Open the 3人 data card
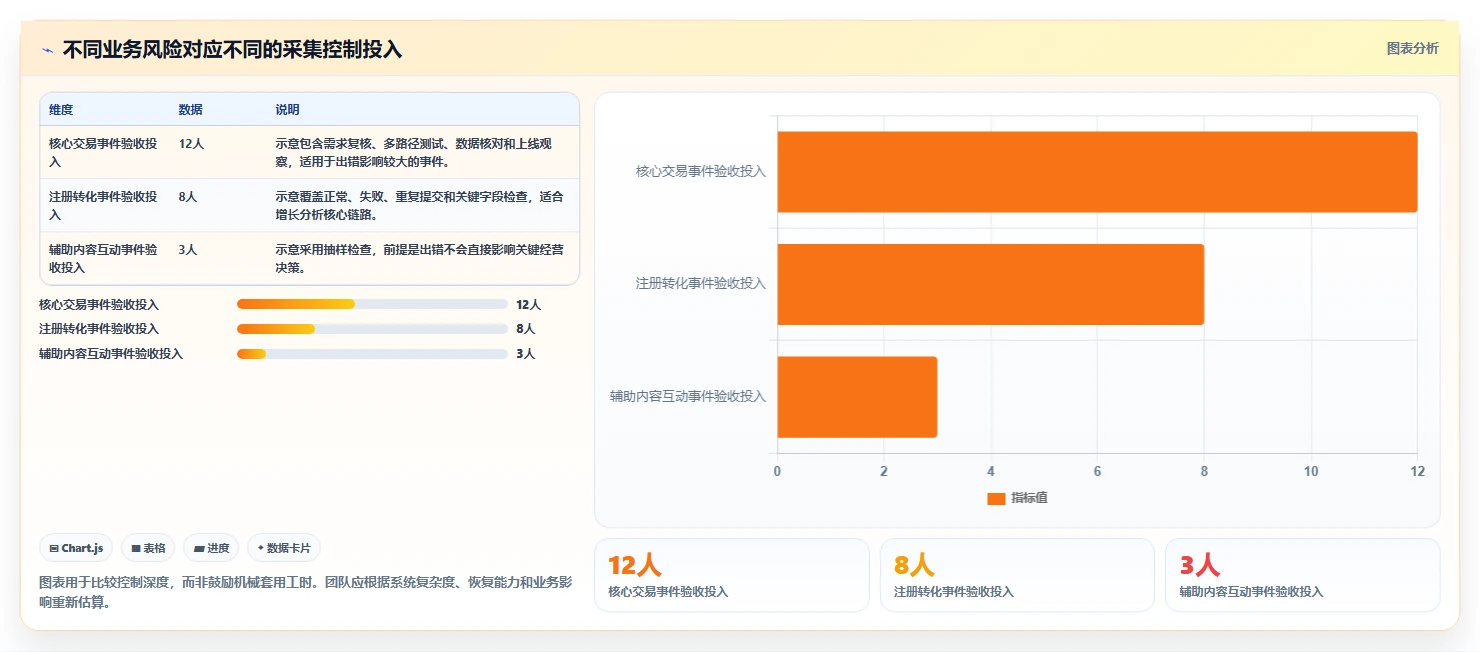 pyautogui.click(x=1302, y=575)
